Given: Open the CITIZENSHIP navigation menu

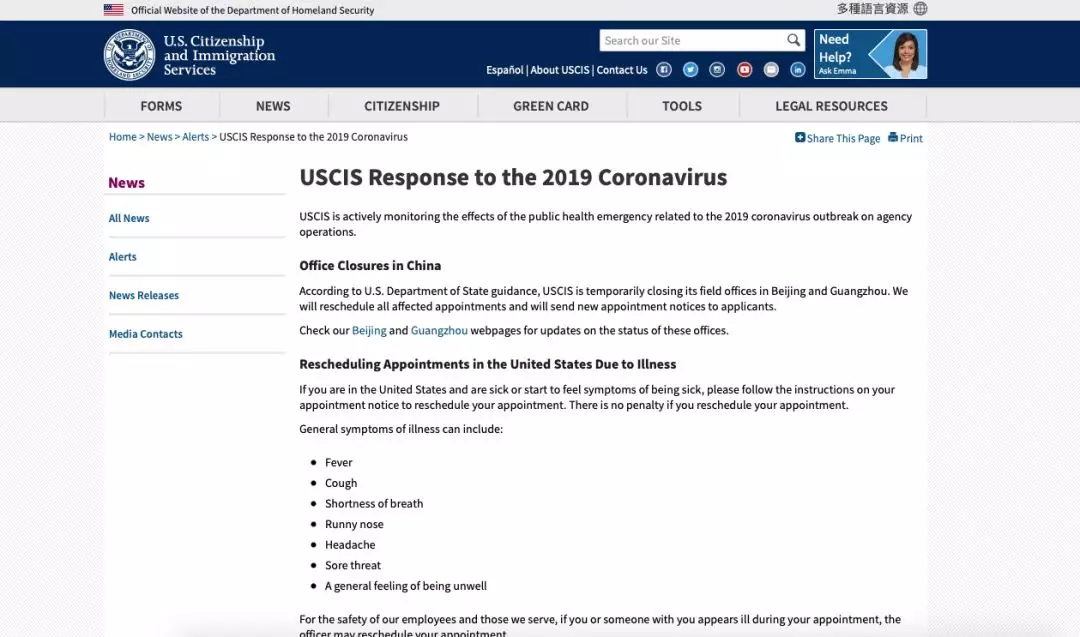Looking at the screenshot, I should (402, 106).
